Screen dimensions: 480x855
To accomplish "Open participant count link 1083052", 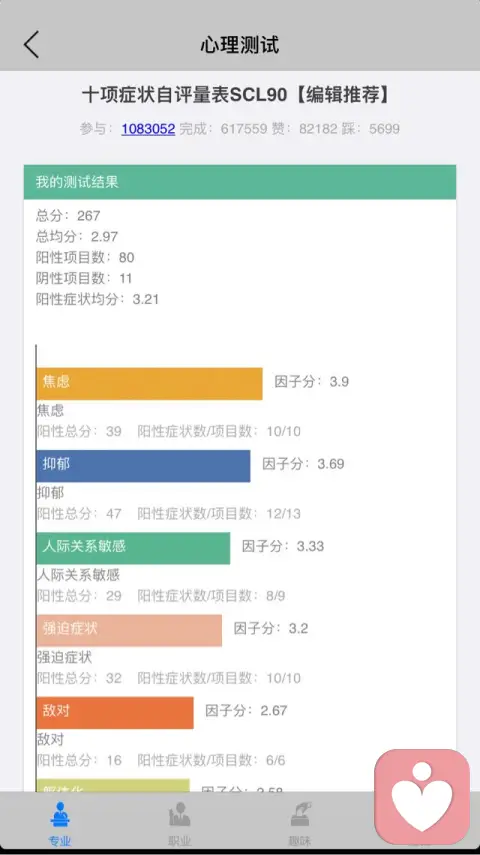I will pyautogui.click(x=148, y=129).
